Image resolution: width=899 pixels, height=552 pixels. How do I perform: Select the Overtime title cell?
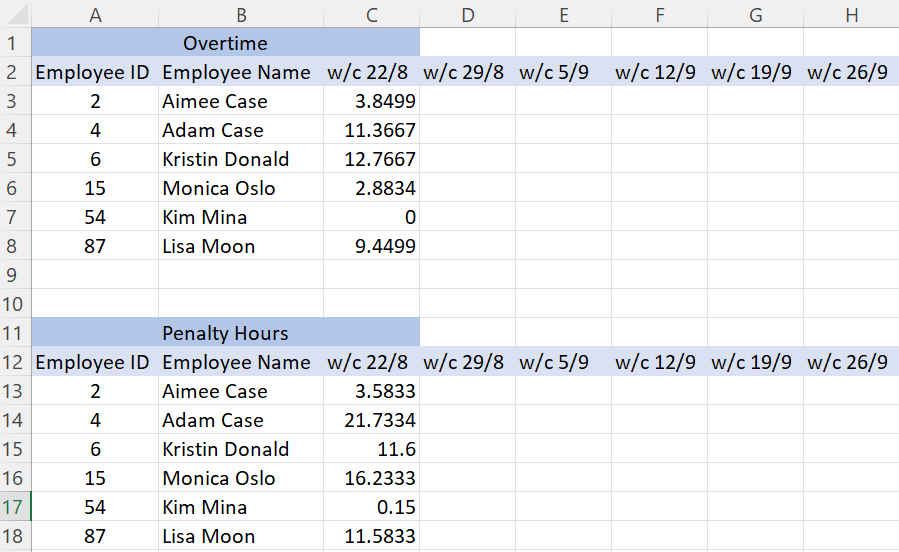tap(225, 43)
